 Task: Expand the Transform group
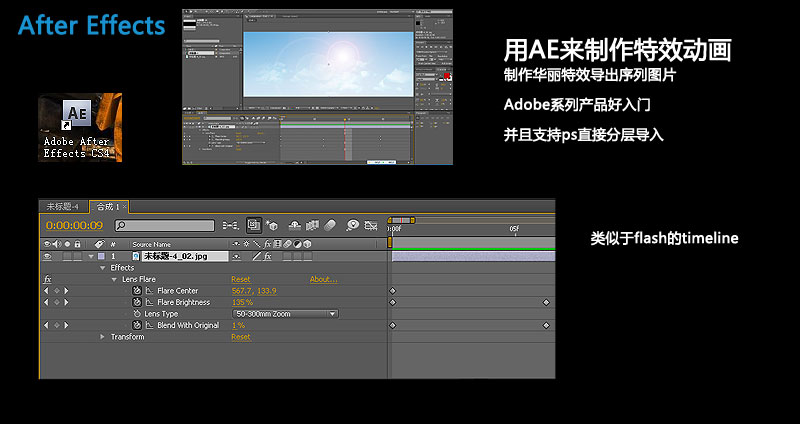click(x=103, y=337)
